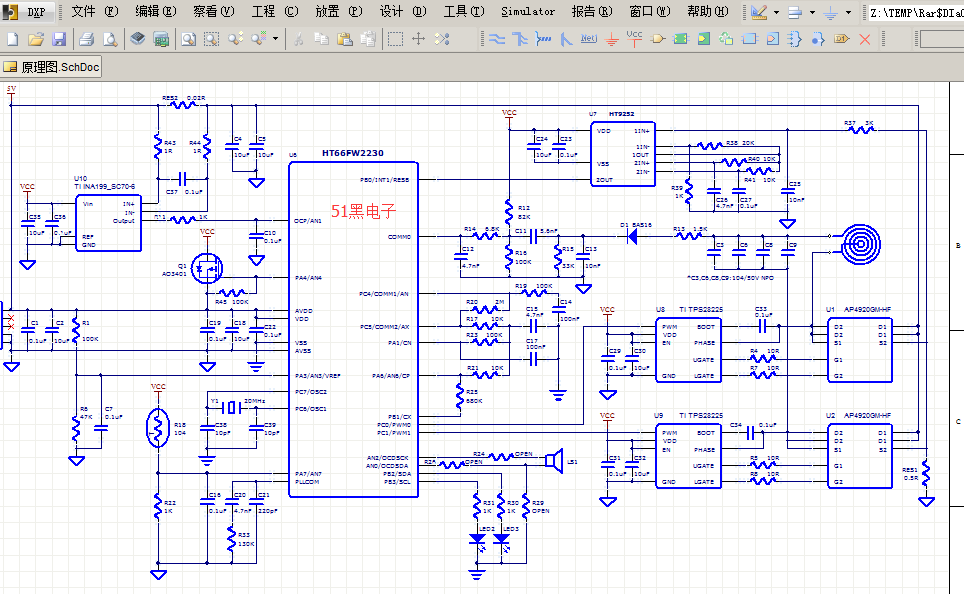Select the Q1 AO3401 MOSFET symbol
This screenshot has width=964, height=594.
tap(207, 268)
